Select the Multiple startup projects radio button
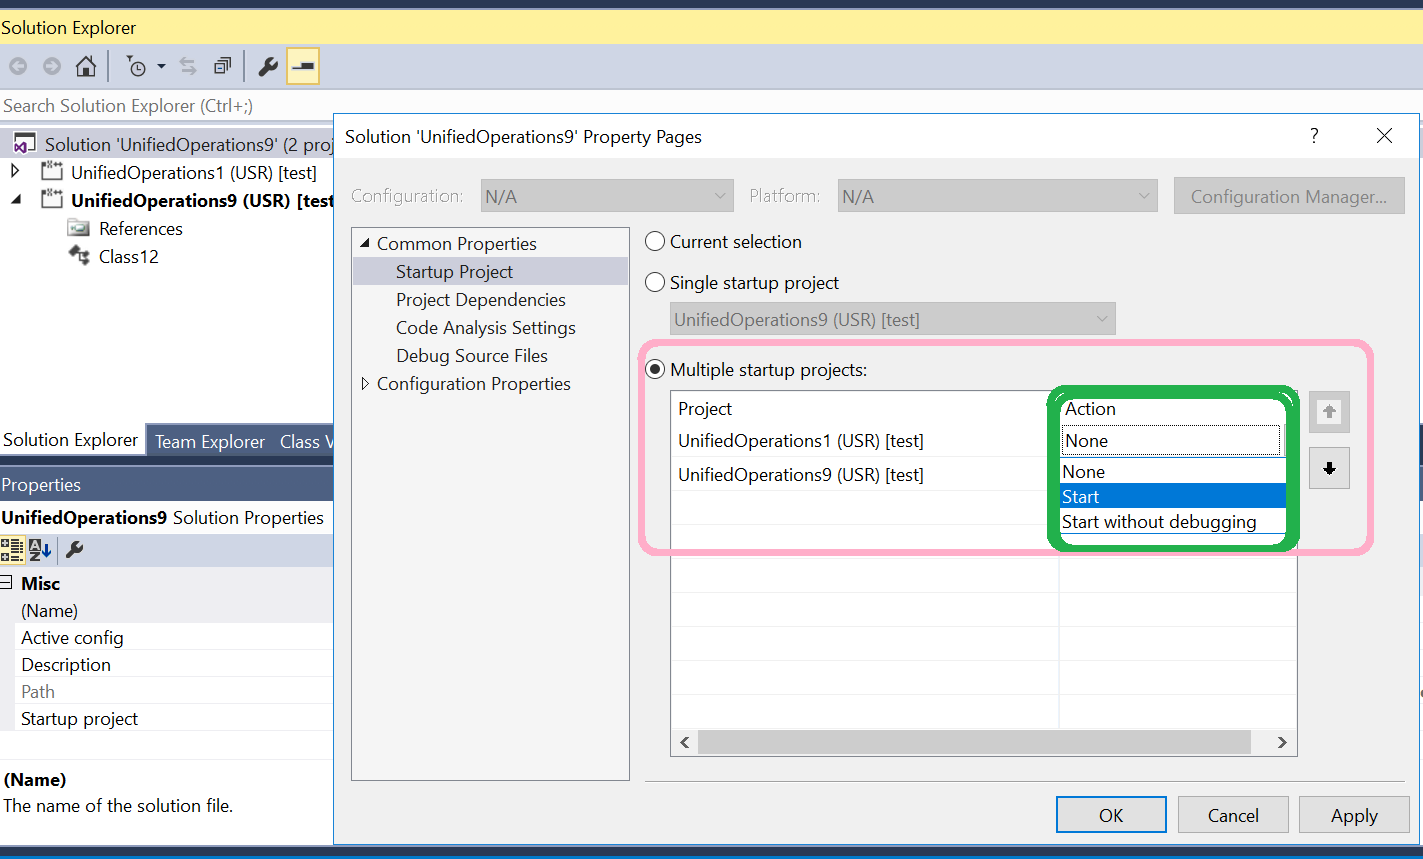Viewport: 1423px width, 859px height. tap(655, 369)
